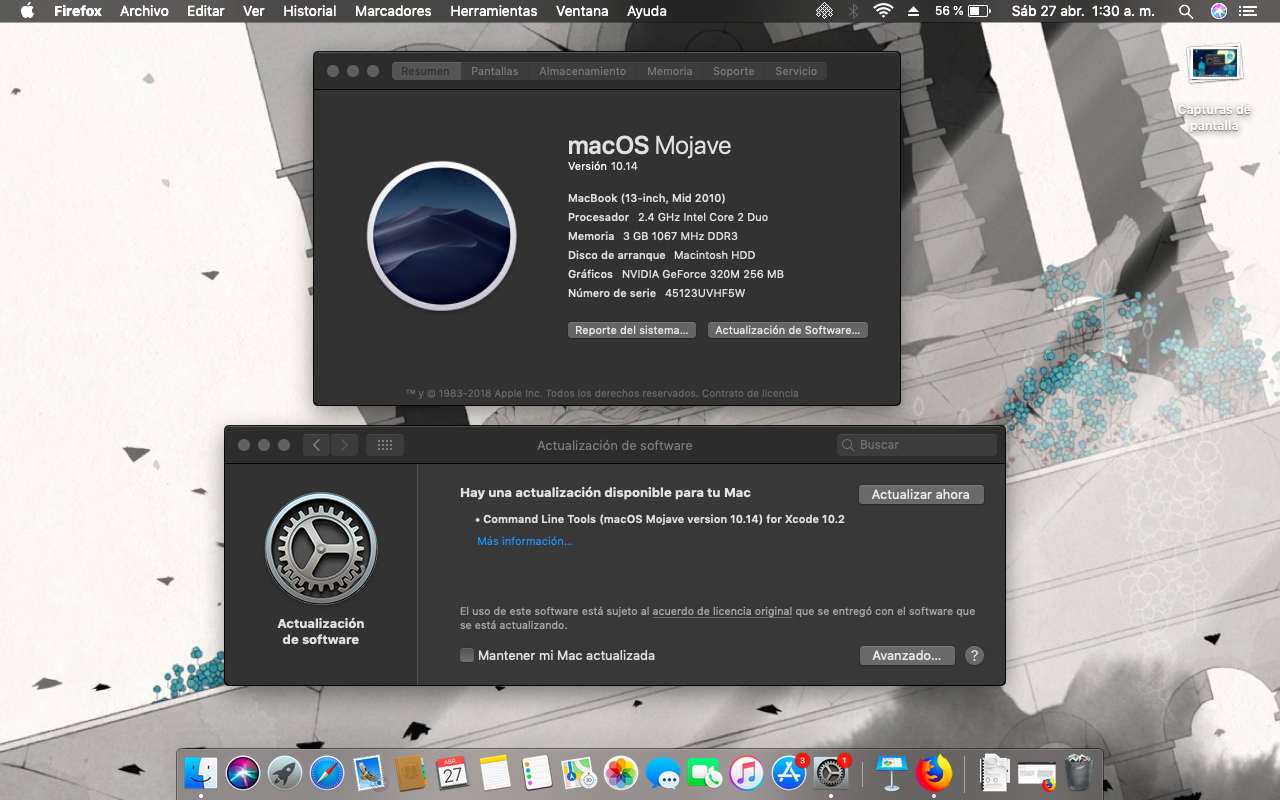1280x800 pixels.
Task: Open Keynote podium icon in dock
Action: (x=891, y=772)
